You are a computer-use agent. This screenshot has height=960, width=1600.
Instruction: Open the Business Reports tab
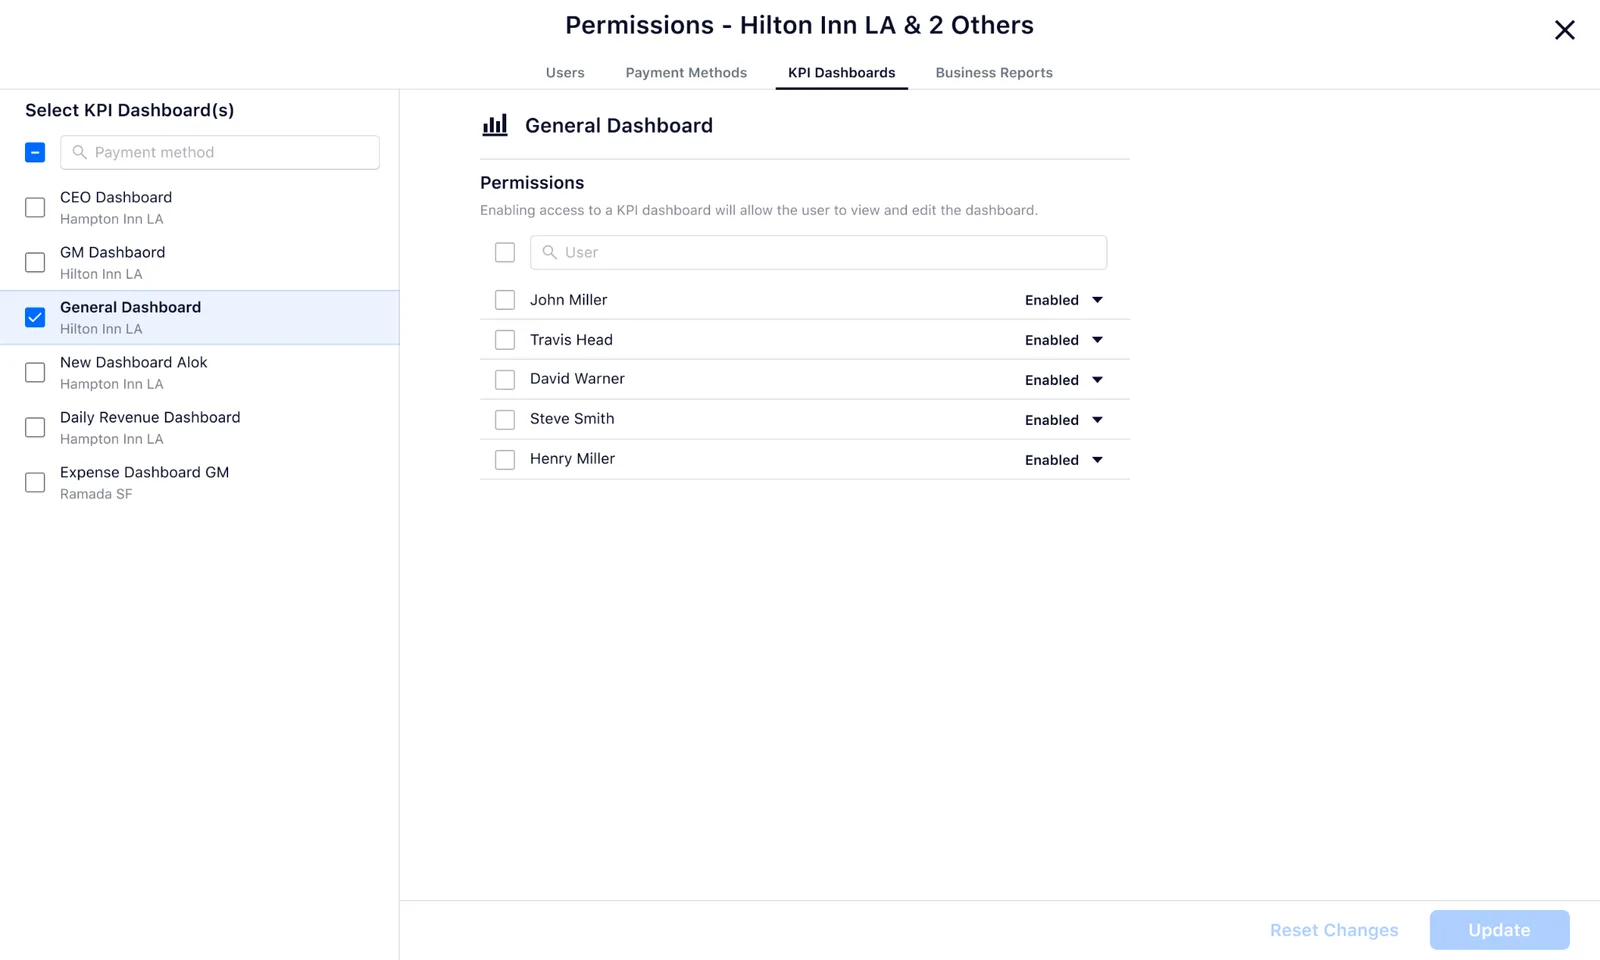coord(994,73)
